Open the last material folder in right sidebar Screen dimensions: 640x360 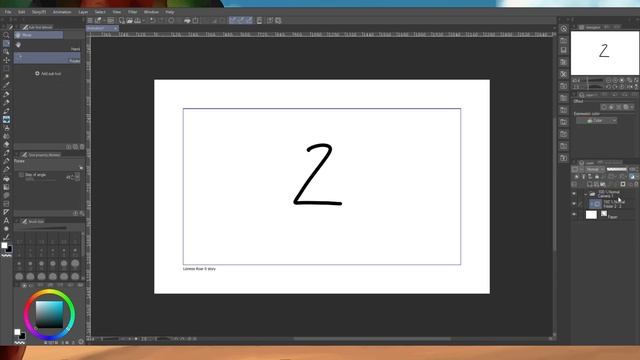[564, 158]
